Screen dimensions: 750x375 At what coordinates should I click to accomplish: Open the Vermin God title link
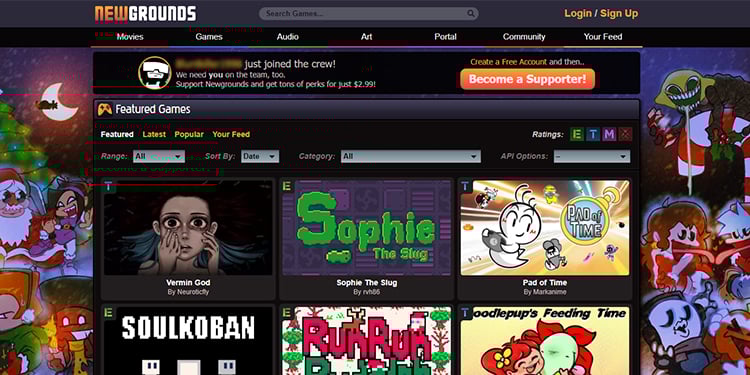(x=188, y=283)
